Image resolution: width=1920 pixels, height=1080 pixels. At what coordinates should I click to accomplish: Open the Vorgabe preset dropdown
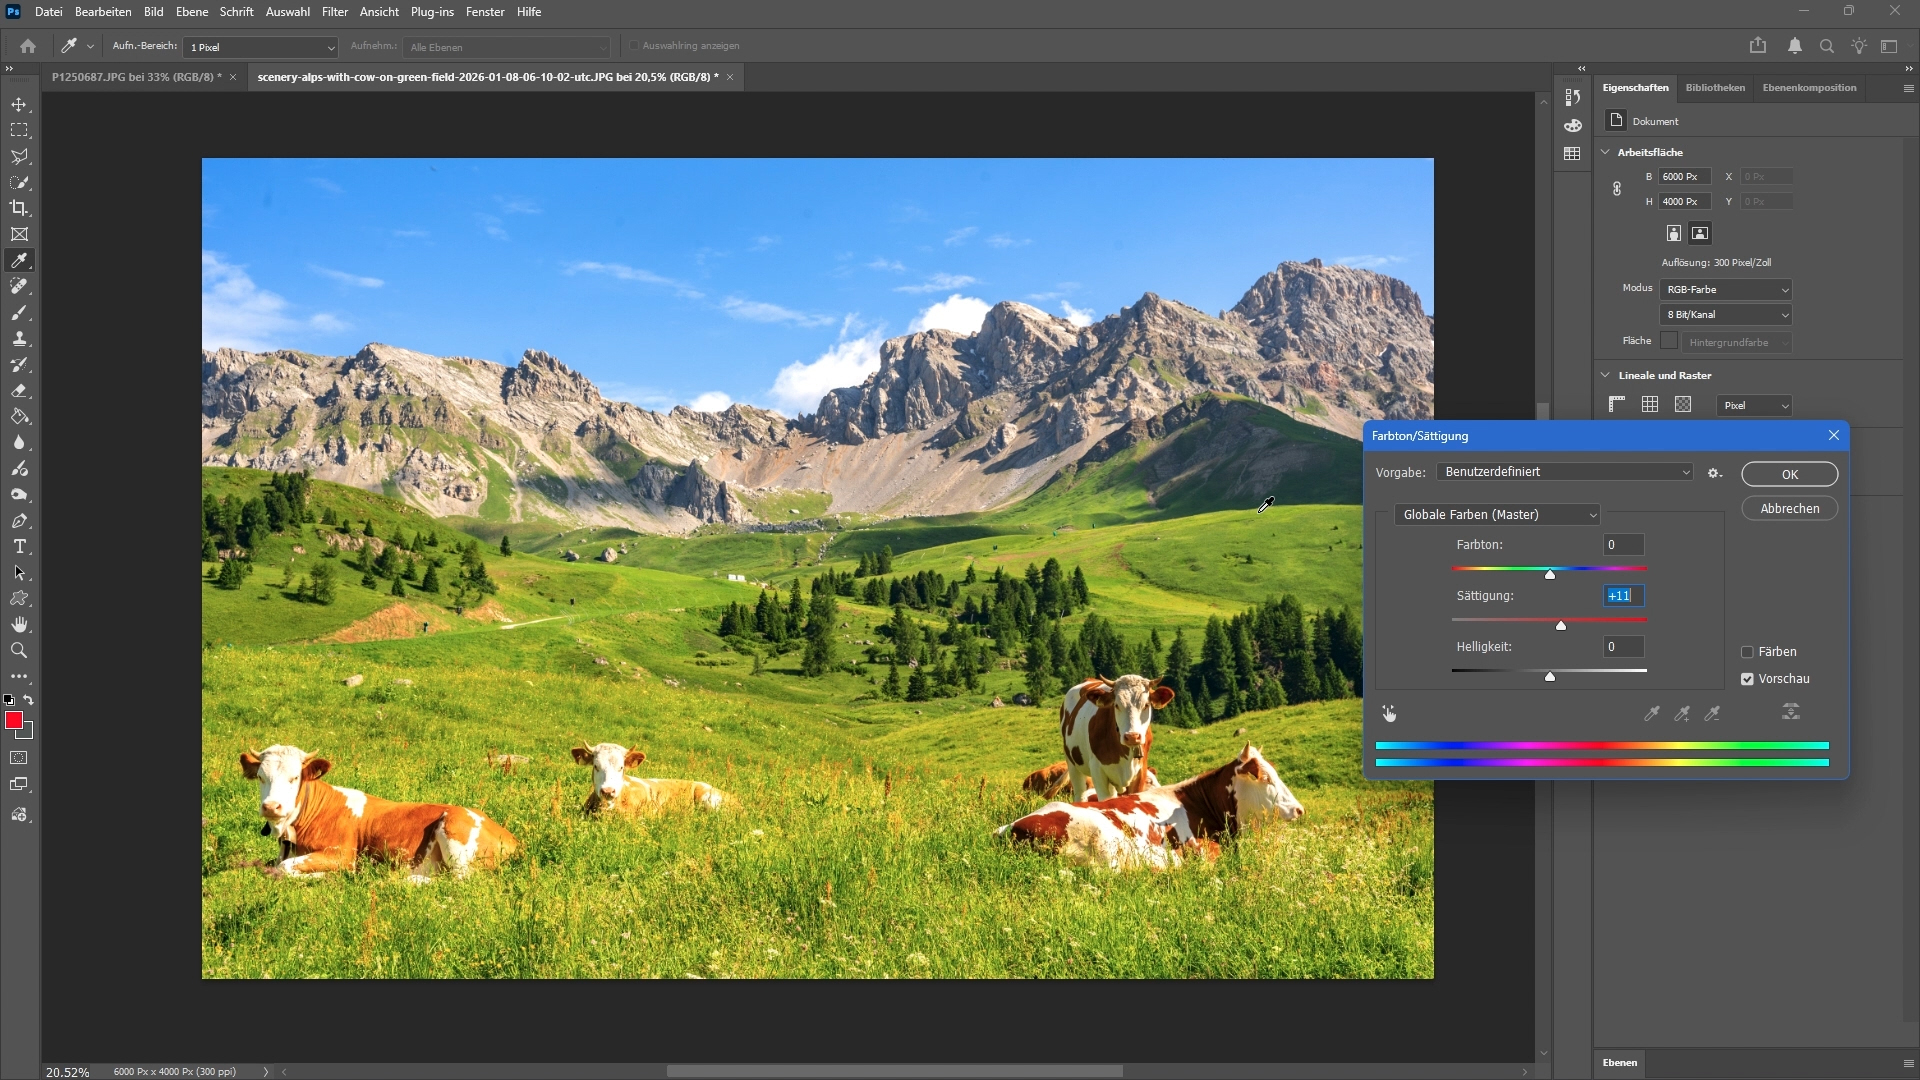(x=1565, y=472)
